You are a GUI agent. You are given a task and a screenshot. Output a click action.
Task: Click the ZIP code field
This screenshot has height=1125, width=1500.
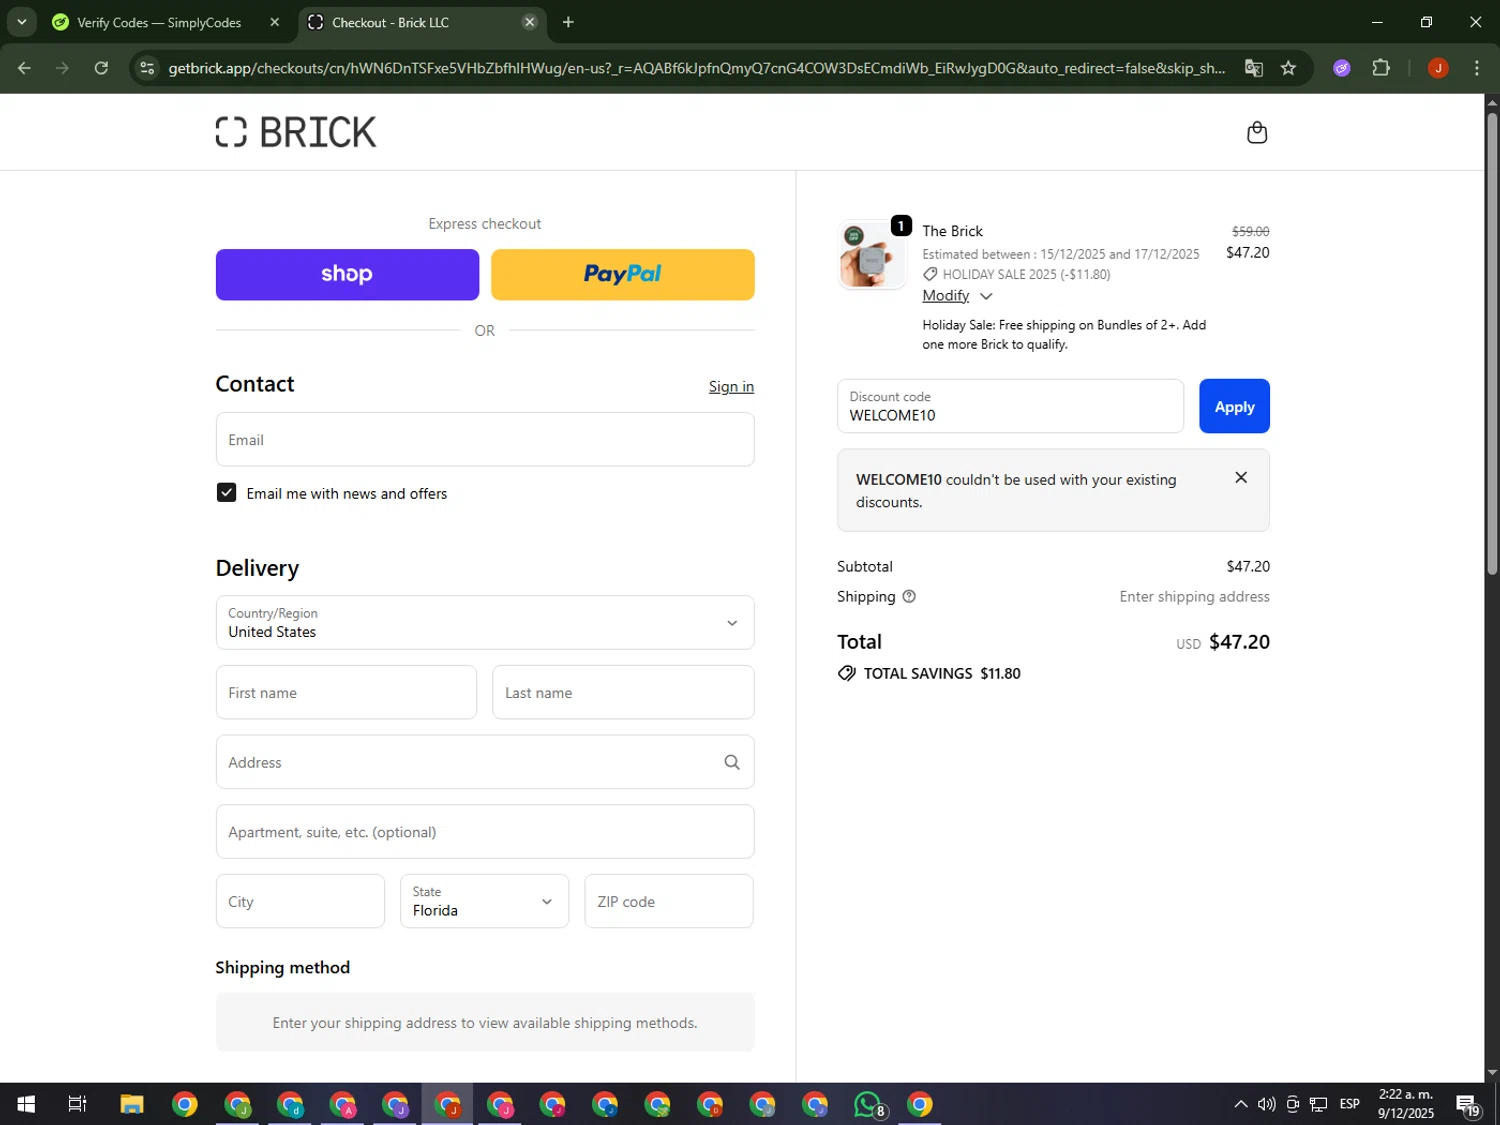coord(669,901)
